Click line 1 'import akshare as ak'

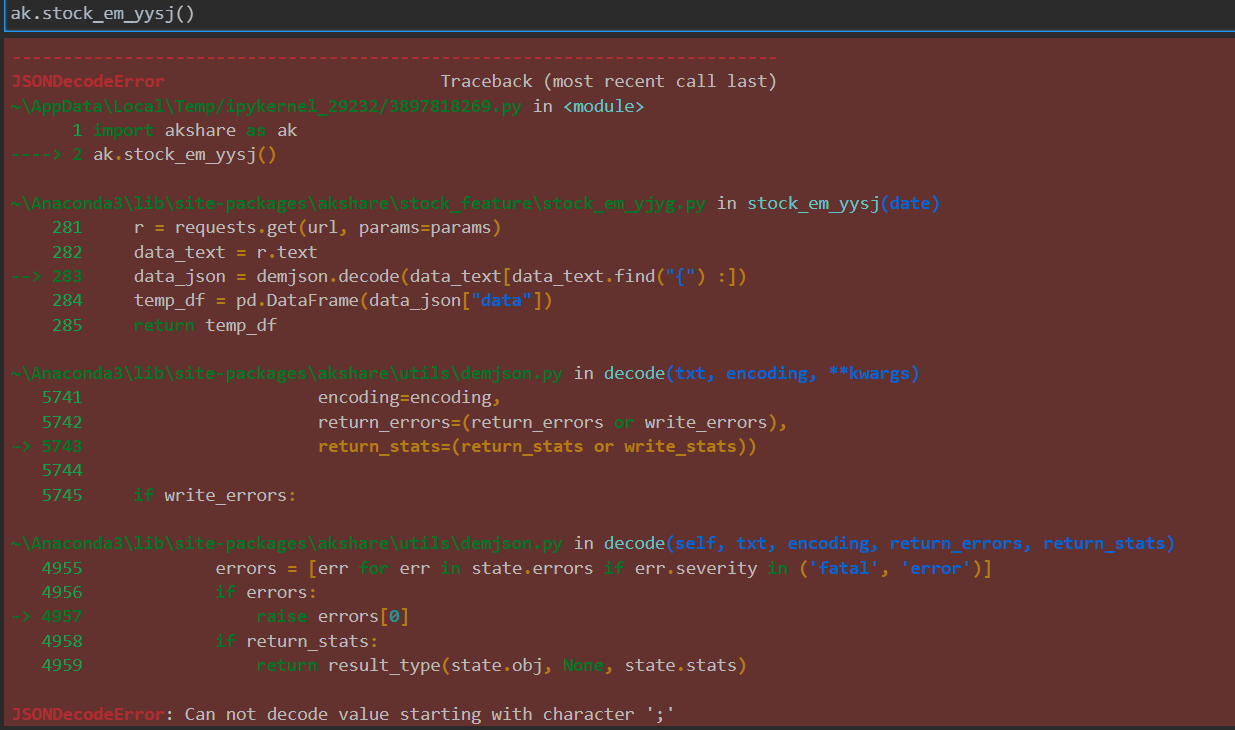click(185, 130)
